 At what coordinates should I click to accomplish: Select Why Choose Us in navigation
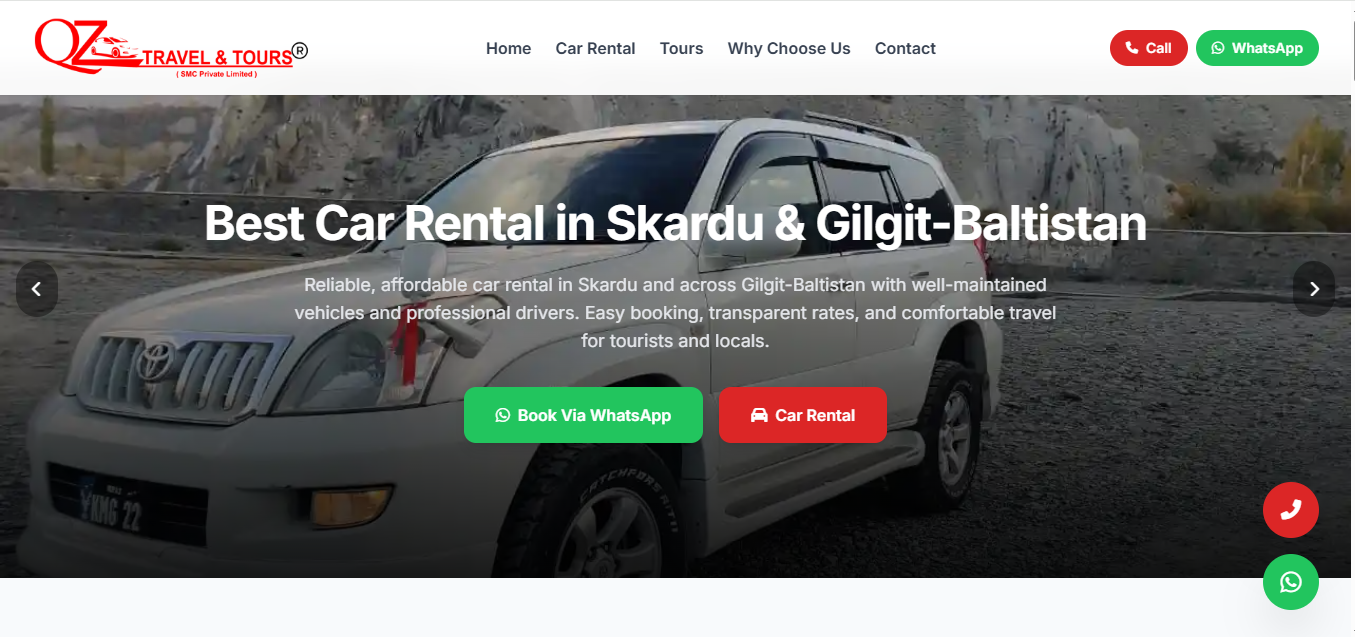tap(789, 48)
